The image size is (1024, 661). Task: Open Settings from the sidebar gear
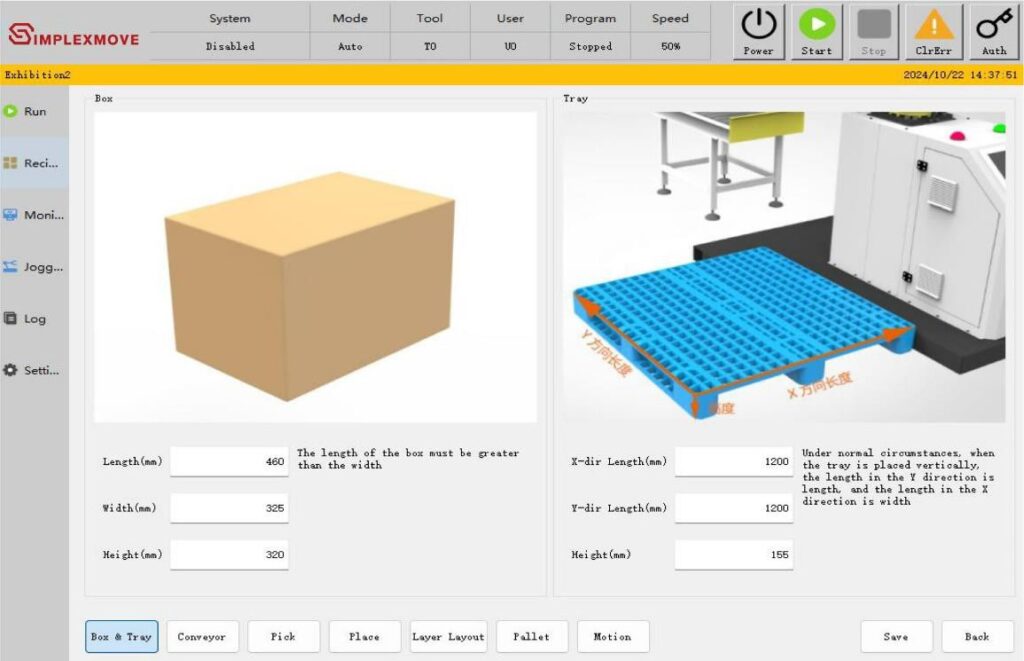click(x=11, y=370)
